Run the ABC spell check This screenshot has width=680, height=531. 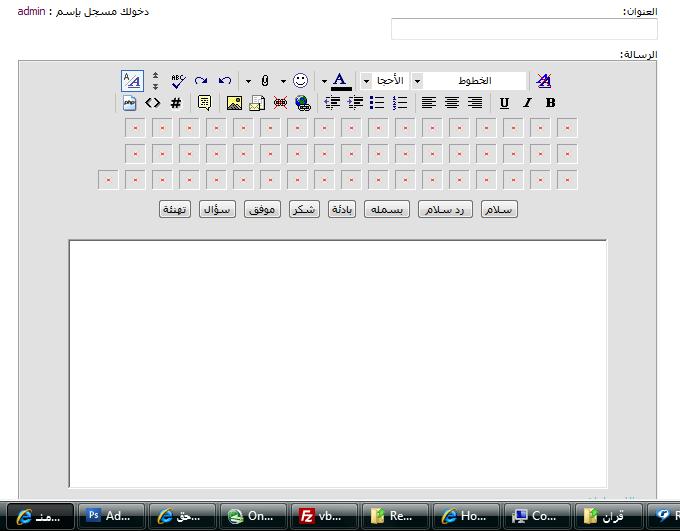point(178,81)
